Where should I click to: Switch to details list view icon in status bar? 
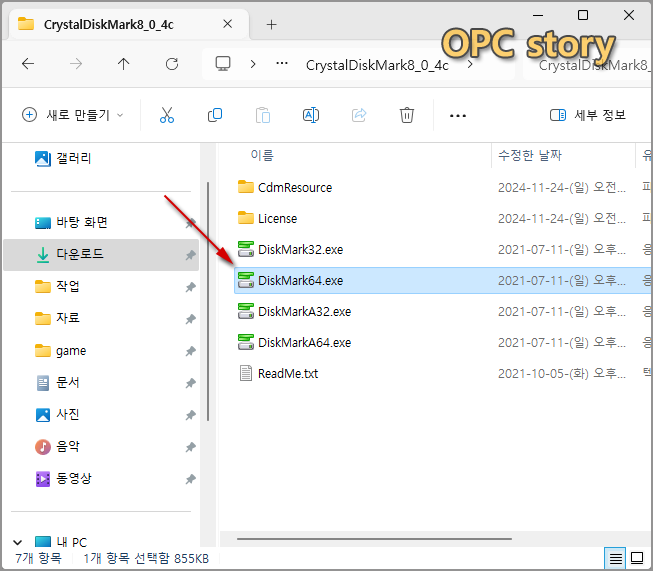point(616,558)
